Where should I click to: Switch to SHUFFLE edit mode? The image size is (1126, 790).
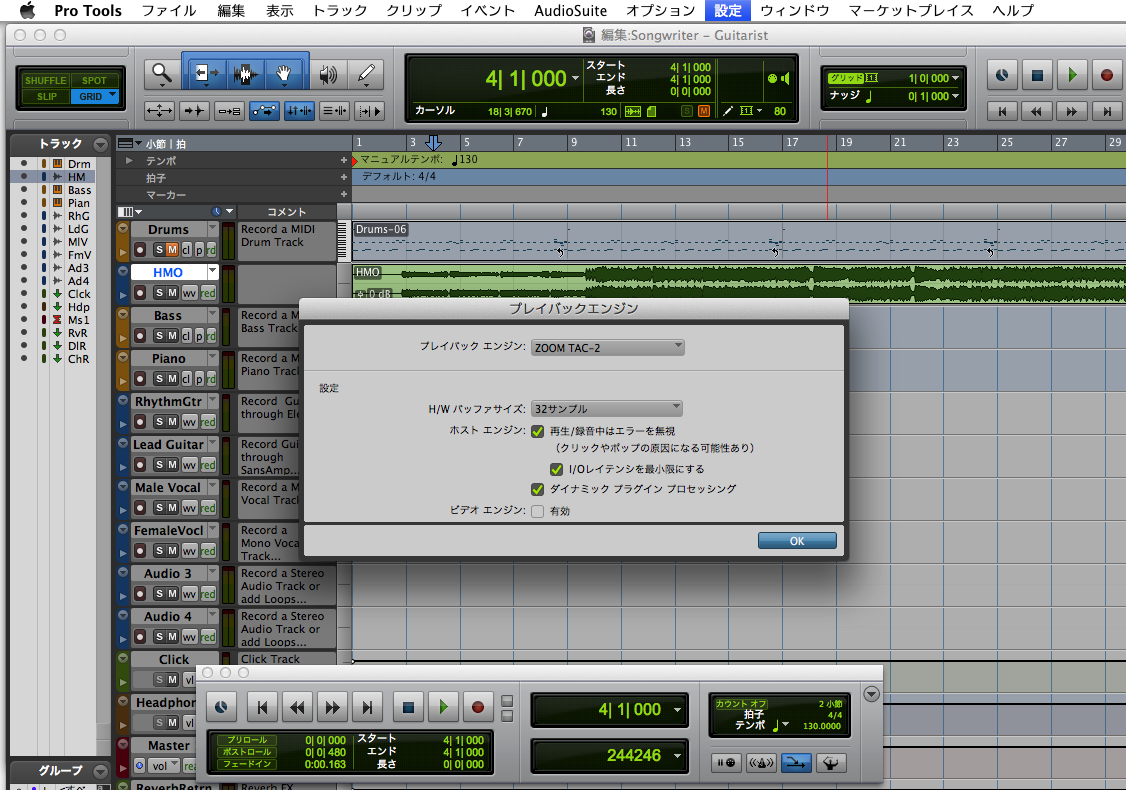click(x=45, y=80)
